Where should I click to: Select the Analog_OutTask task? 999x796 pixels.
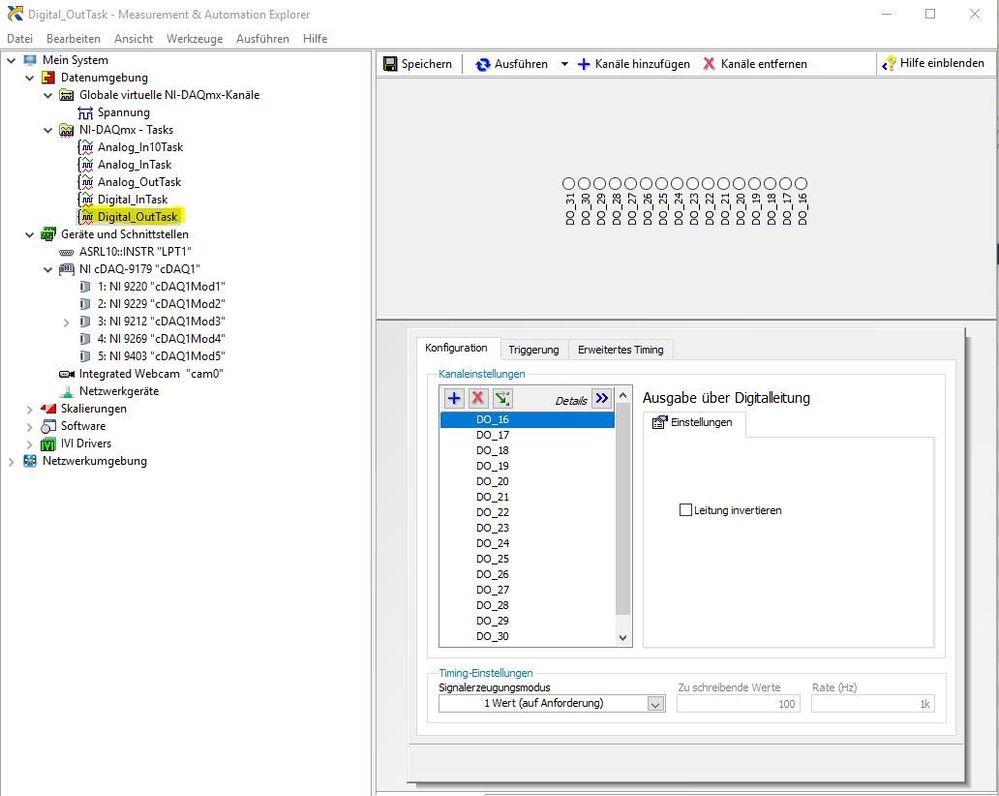pos(139,182)
